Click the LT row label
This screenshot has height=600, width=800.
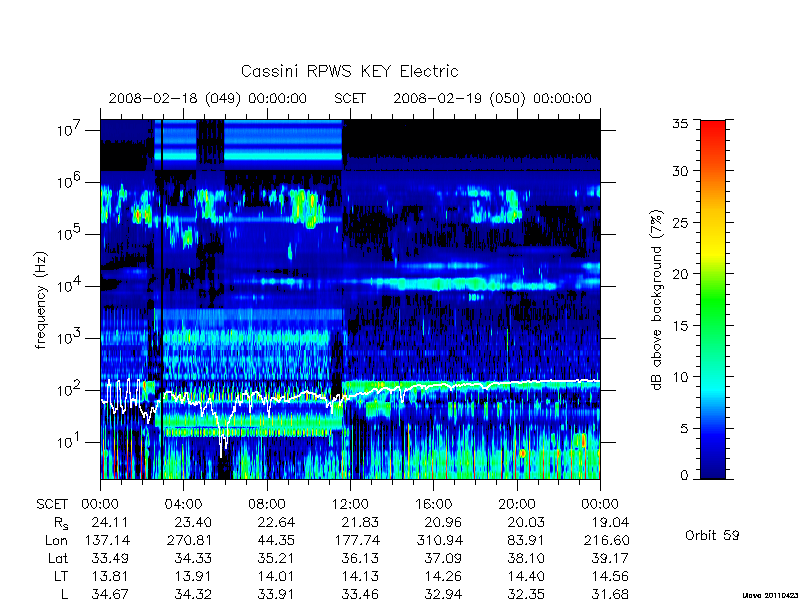[x=61, y=577]
